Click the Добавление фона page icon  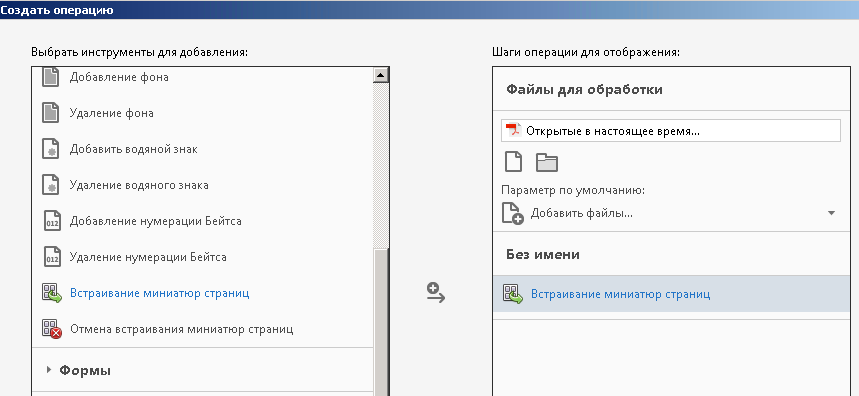(50, 77)
